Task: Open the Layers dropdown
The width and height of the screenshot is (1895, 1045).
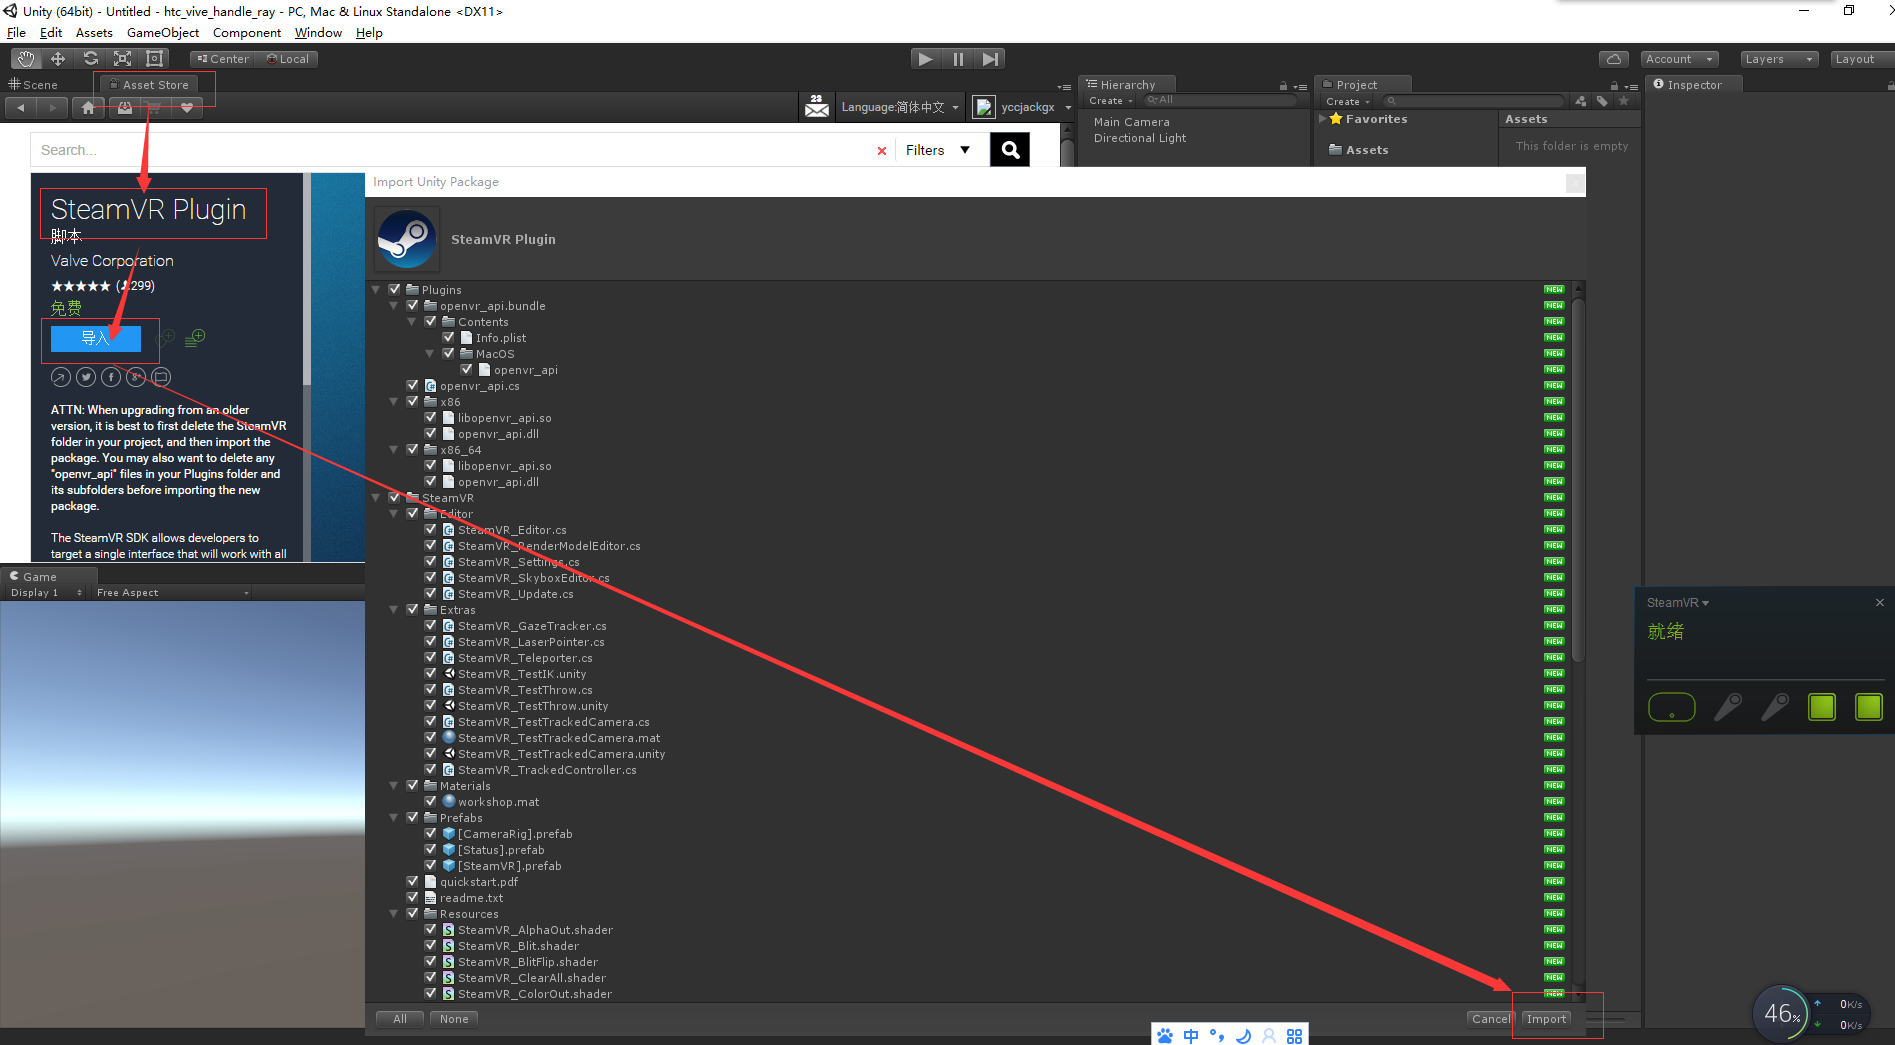Action: (x=1779, y=59)
